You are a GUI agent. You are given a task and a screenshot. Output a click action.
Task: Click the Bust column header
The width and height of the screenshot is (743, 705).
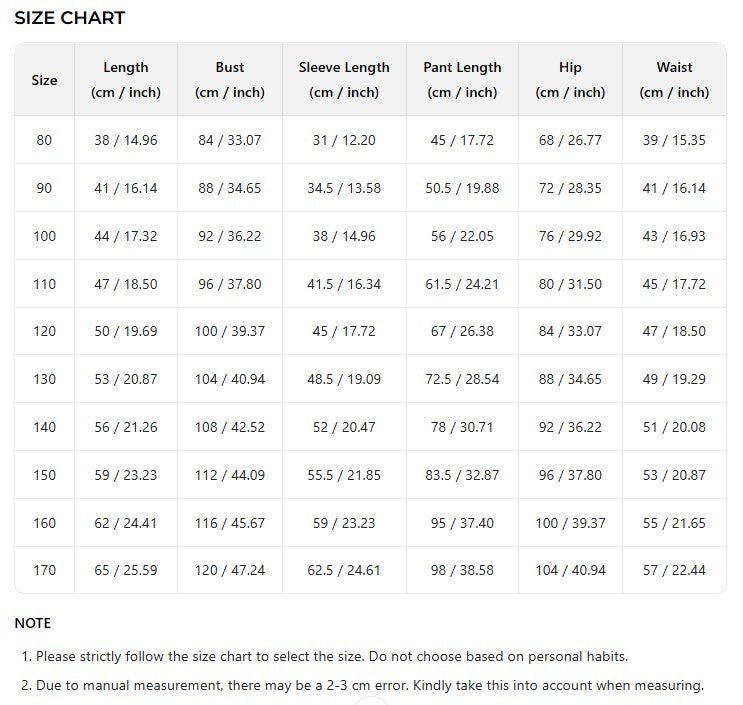230,80
